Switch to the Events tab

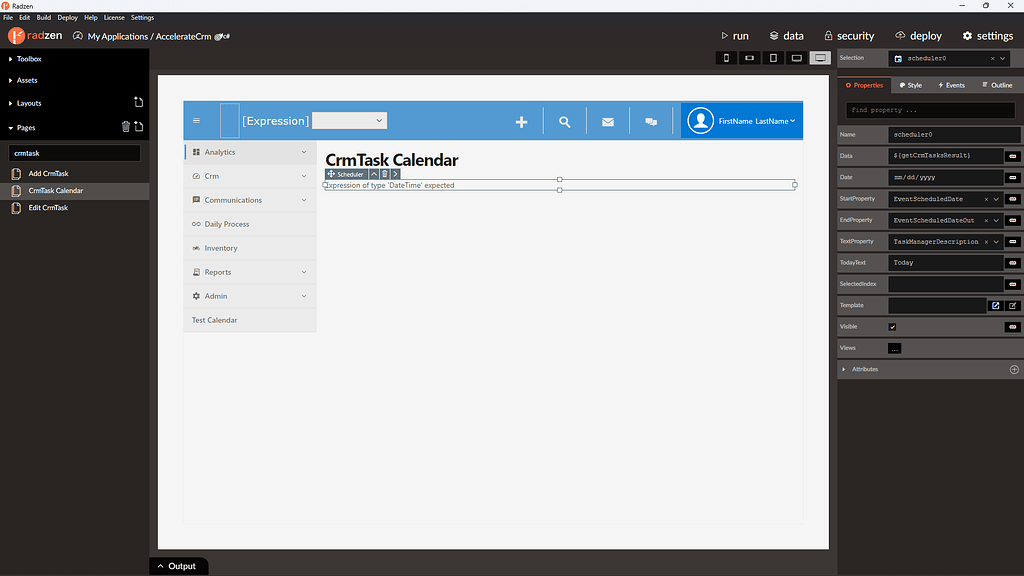pyautogui.click(x=949, y=85)
